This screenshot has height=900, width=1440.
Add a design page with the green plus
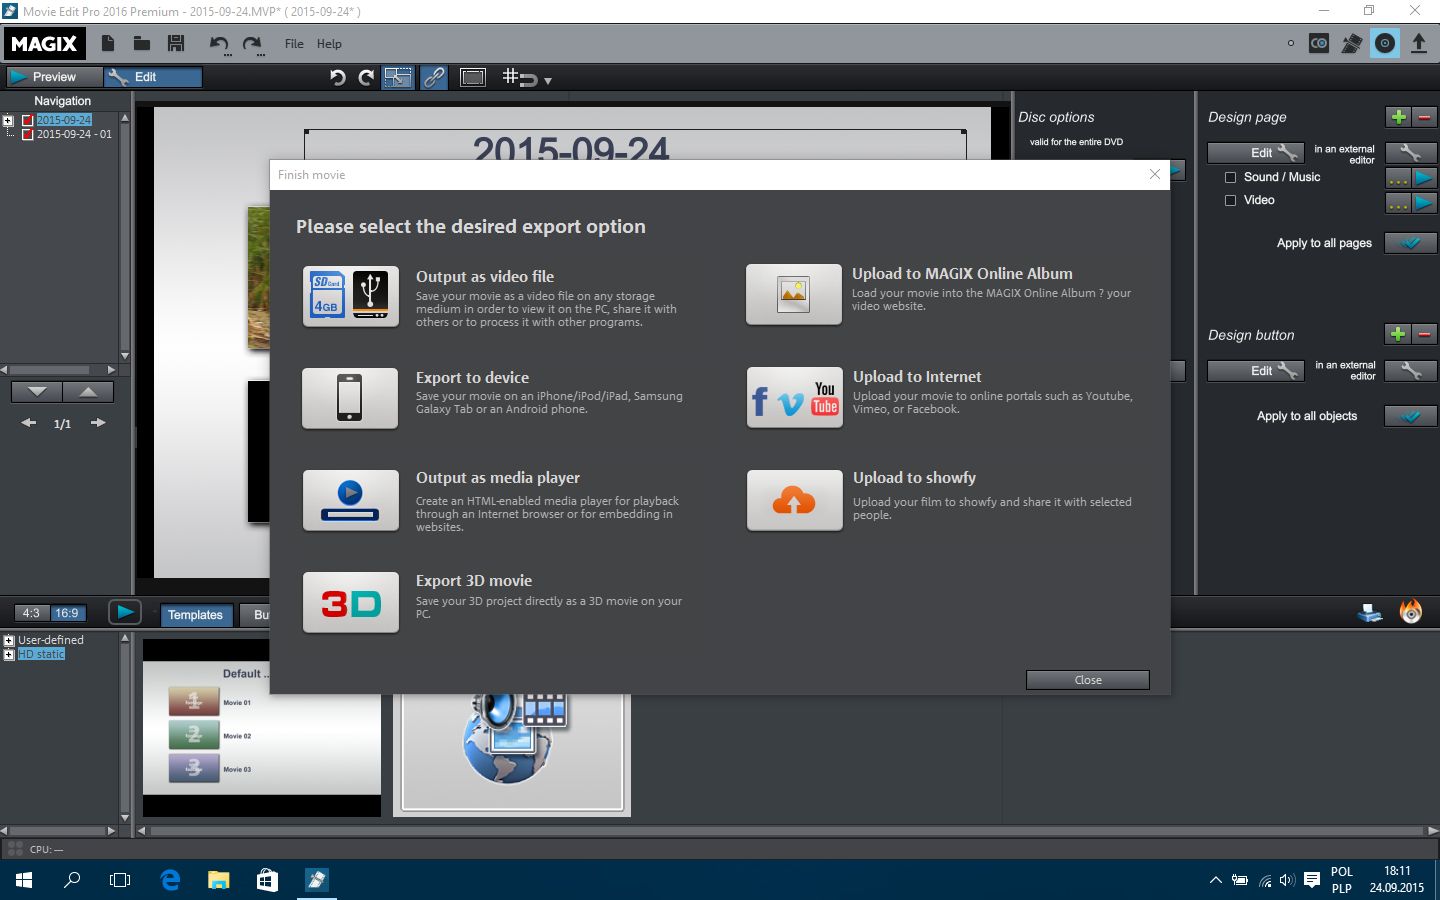click(x=1398, y=117)
